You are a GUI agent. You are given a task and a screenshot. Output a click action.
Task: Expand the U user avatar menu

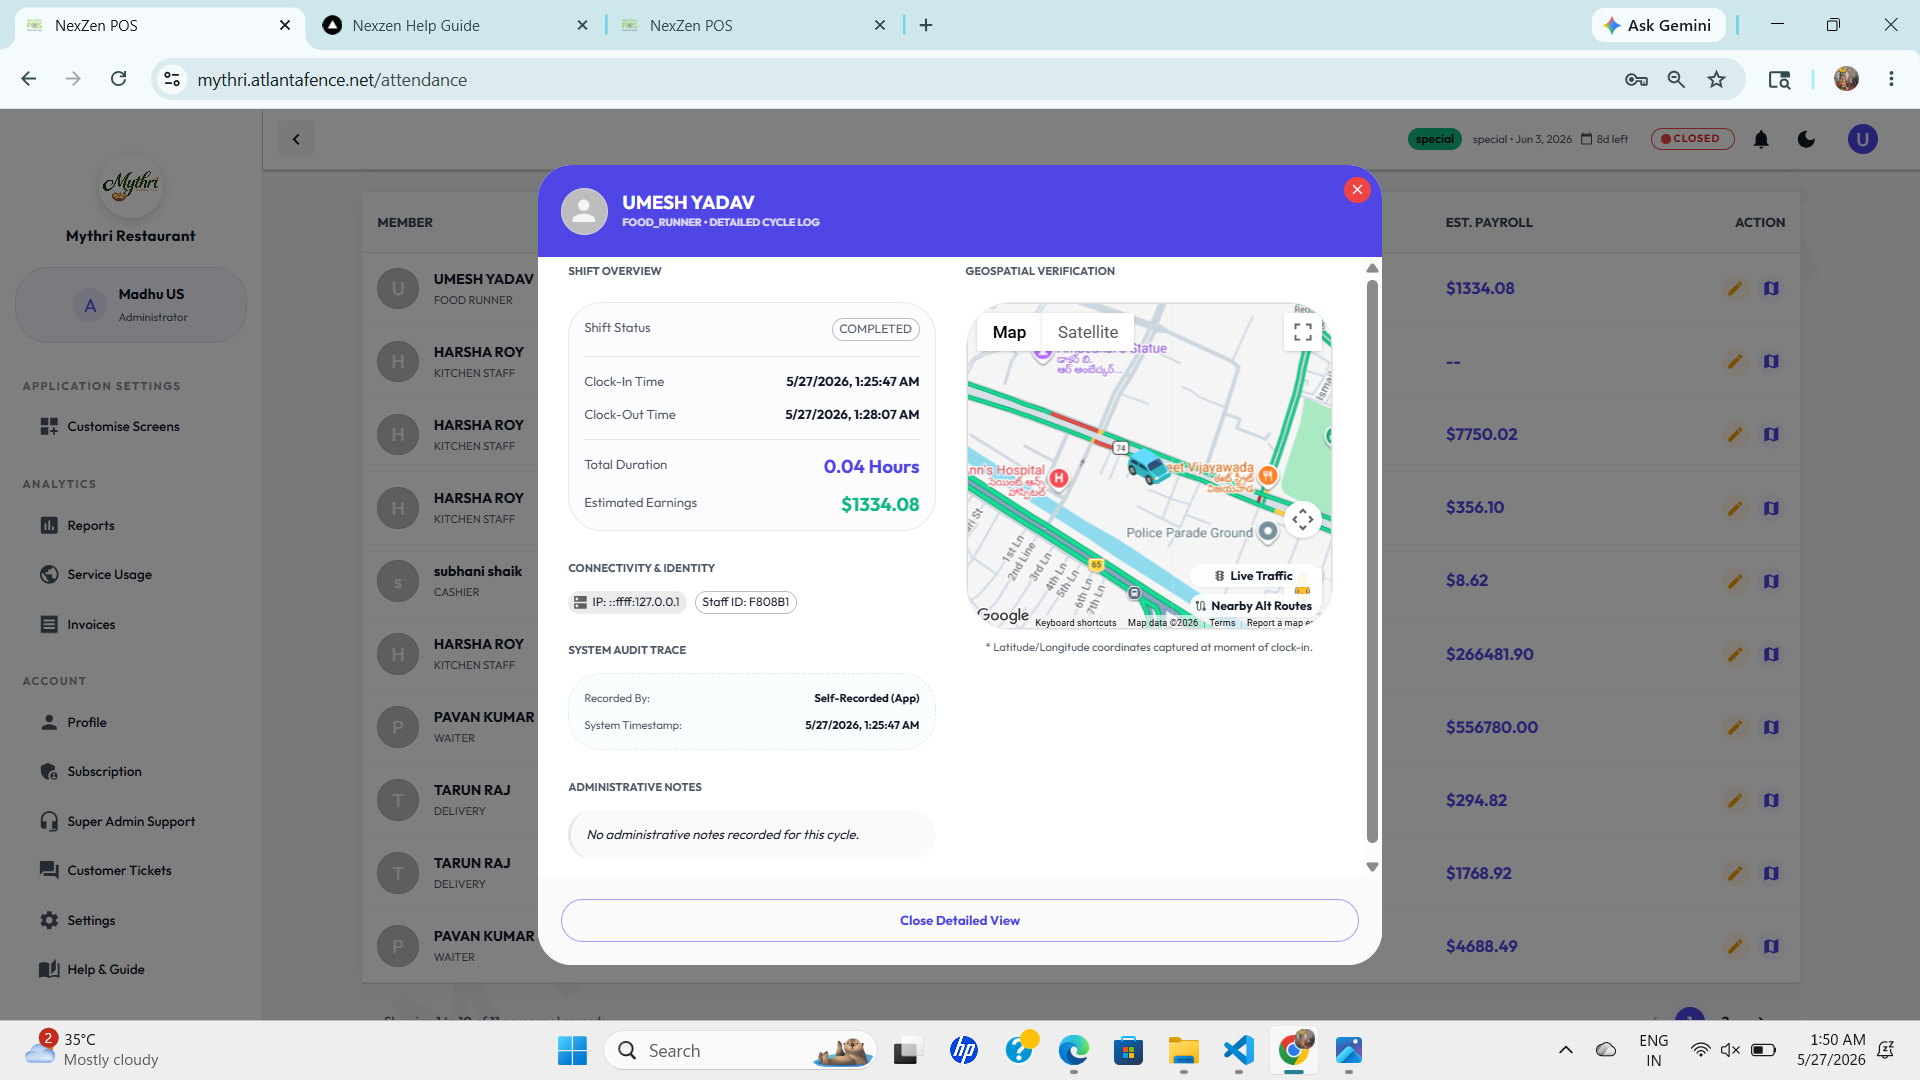coord(1862,139)
